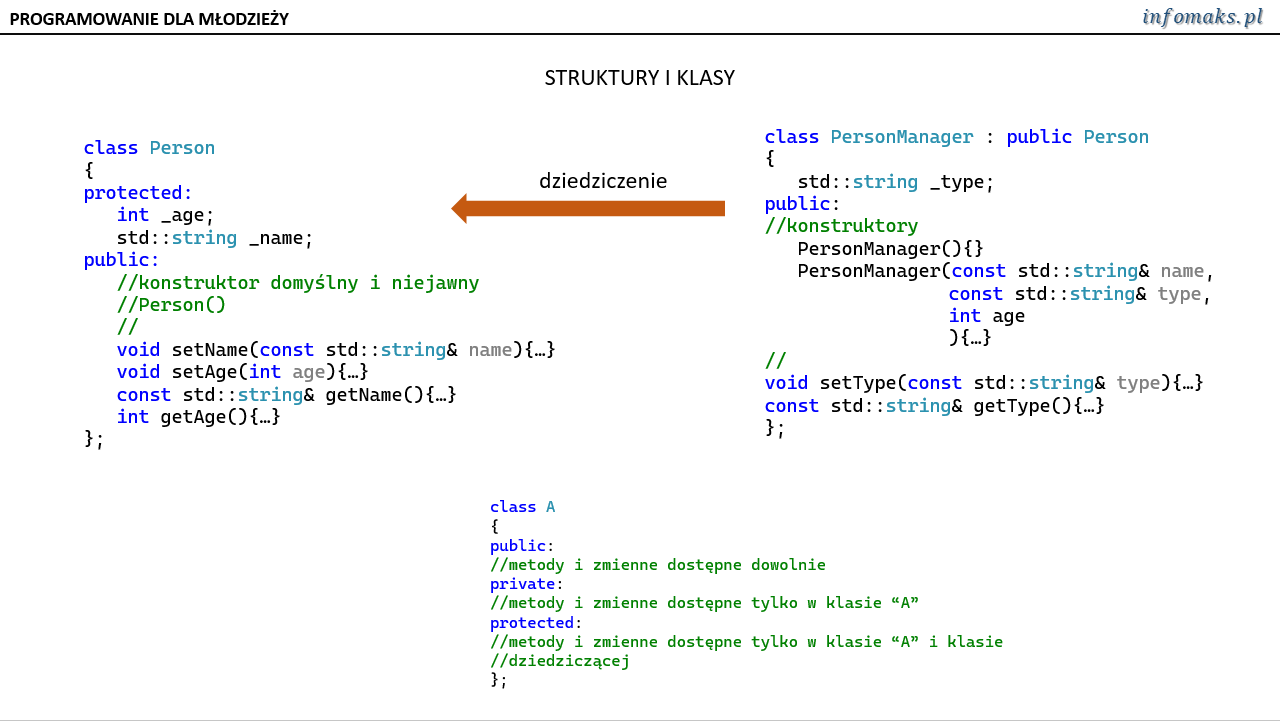Click comment ending 'tylko w klasie “A”'

(x=705, y=603)
